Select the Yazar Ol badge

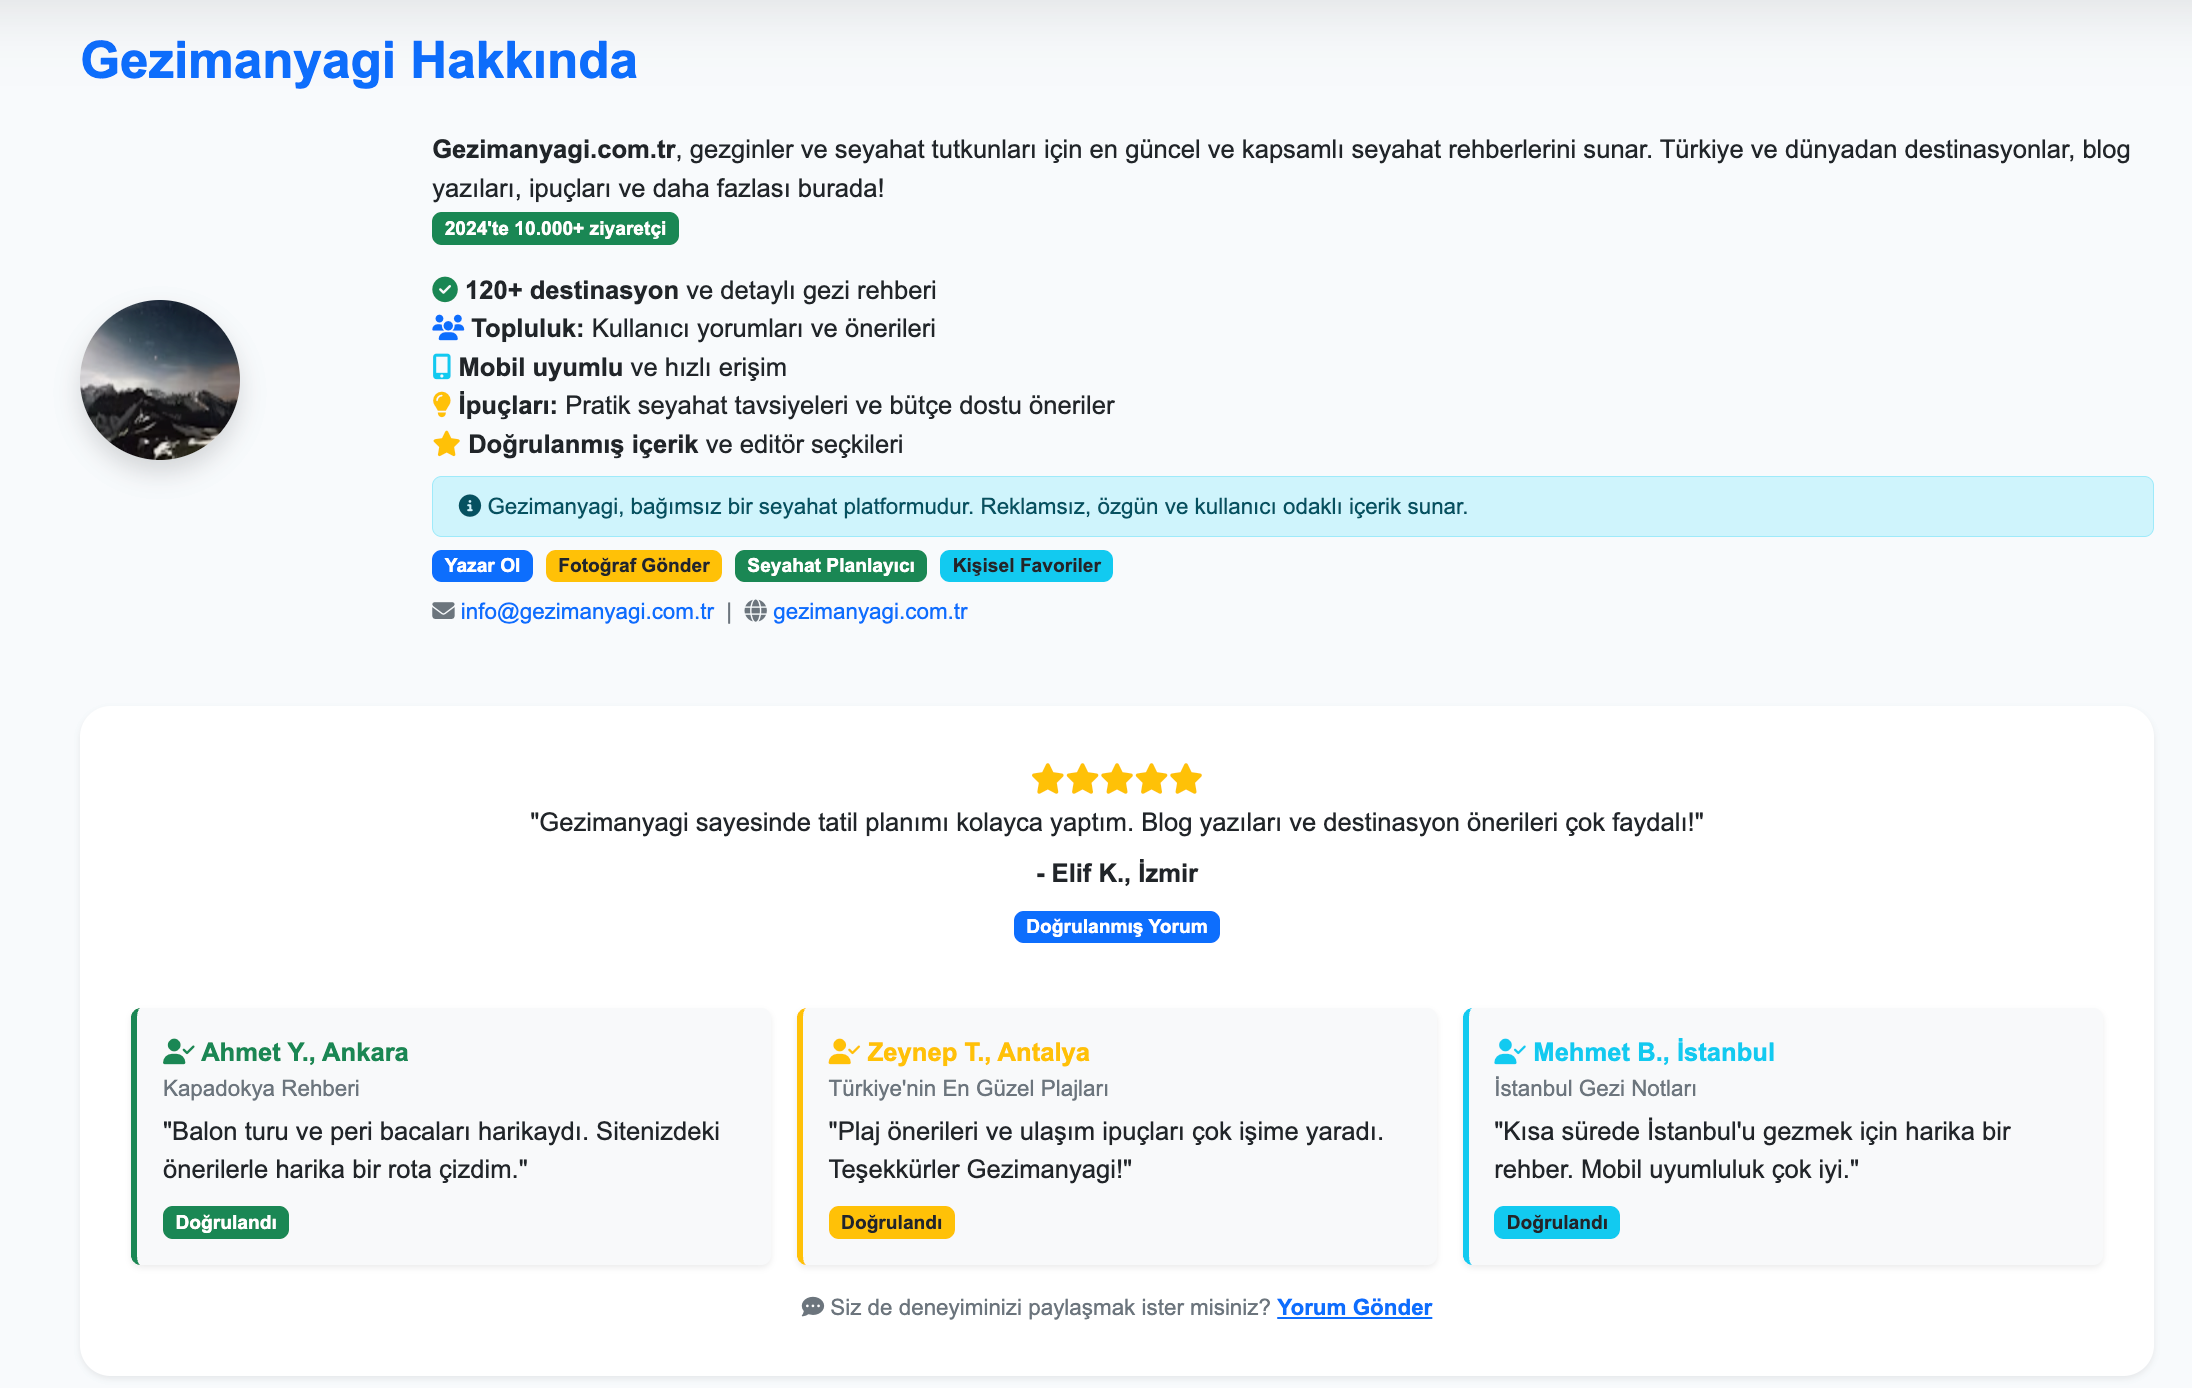coord(482,566)
